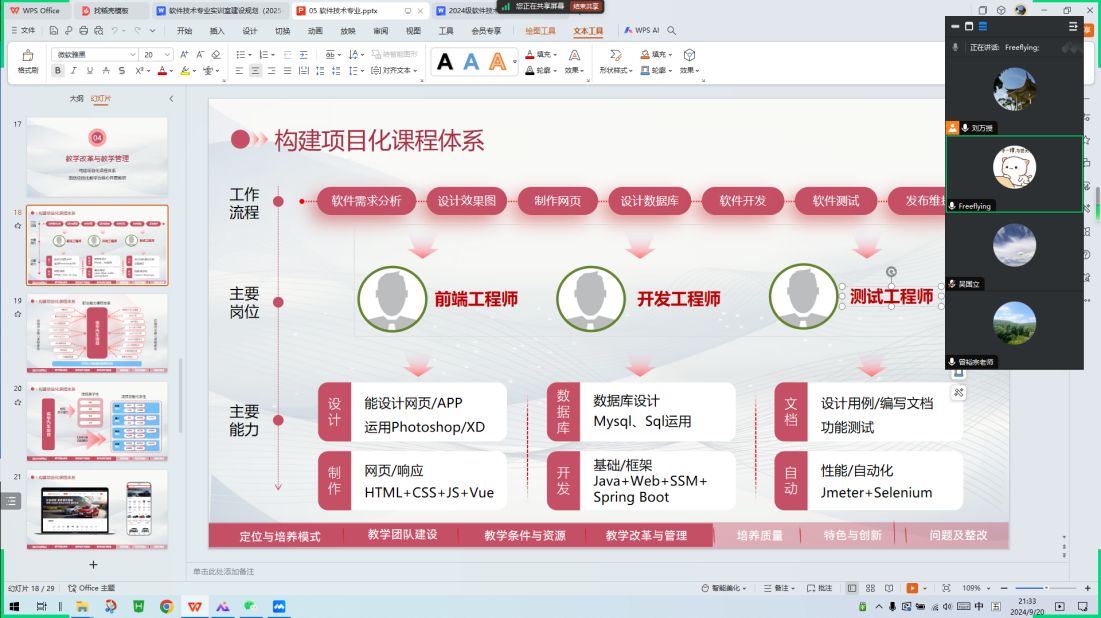1101x618 pixels.
Task: Switch to the 动画 ribbon tab
Action: point(315,30)
